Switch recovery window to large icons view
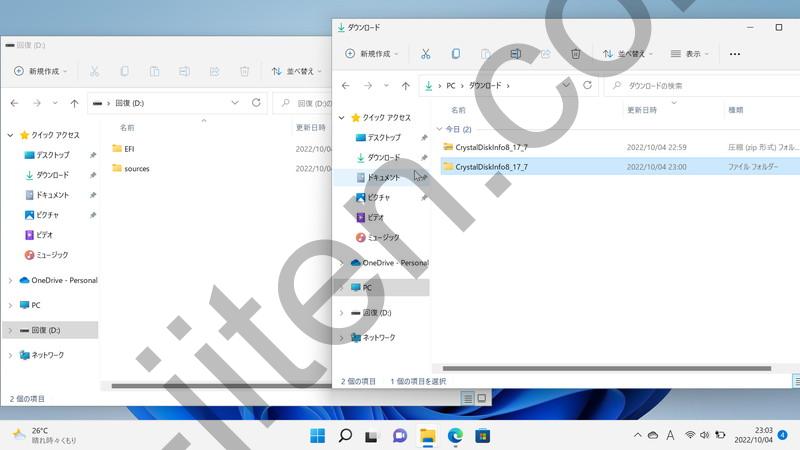Screen dimensions: 800x450 [x=481, y=398]
